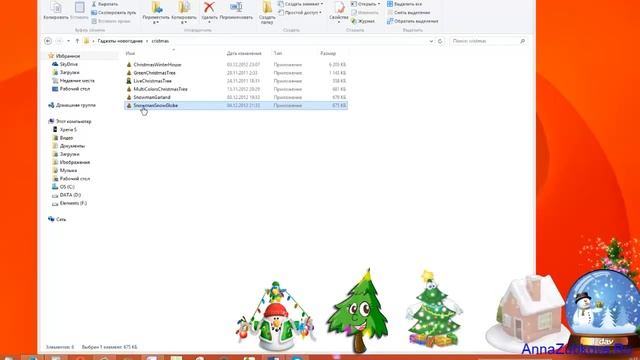Open the Elements (F:) drive

point(69,203)
